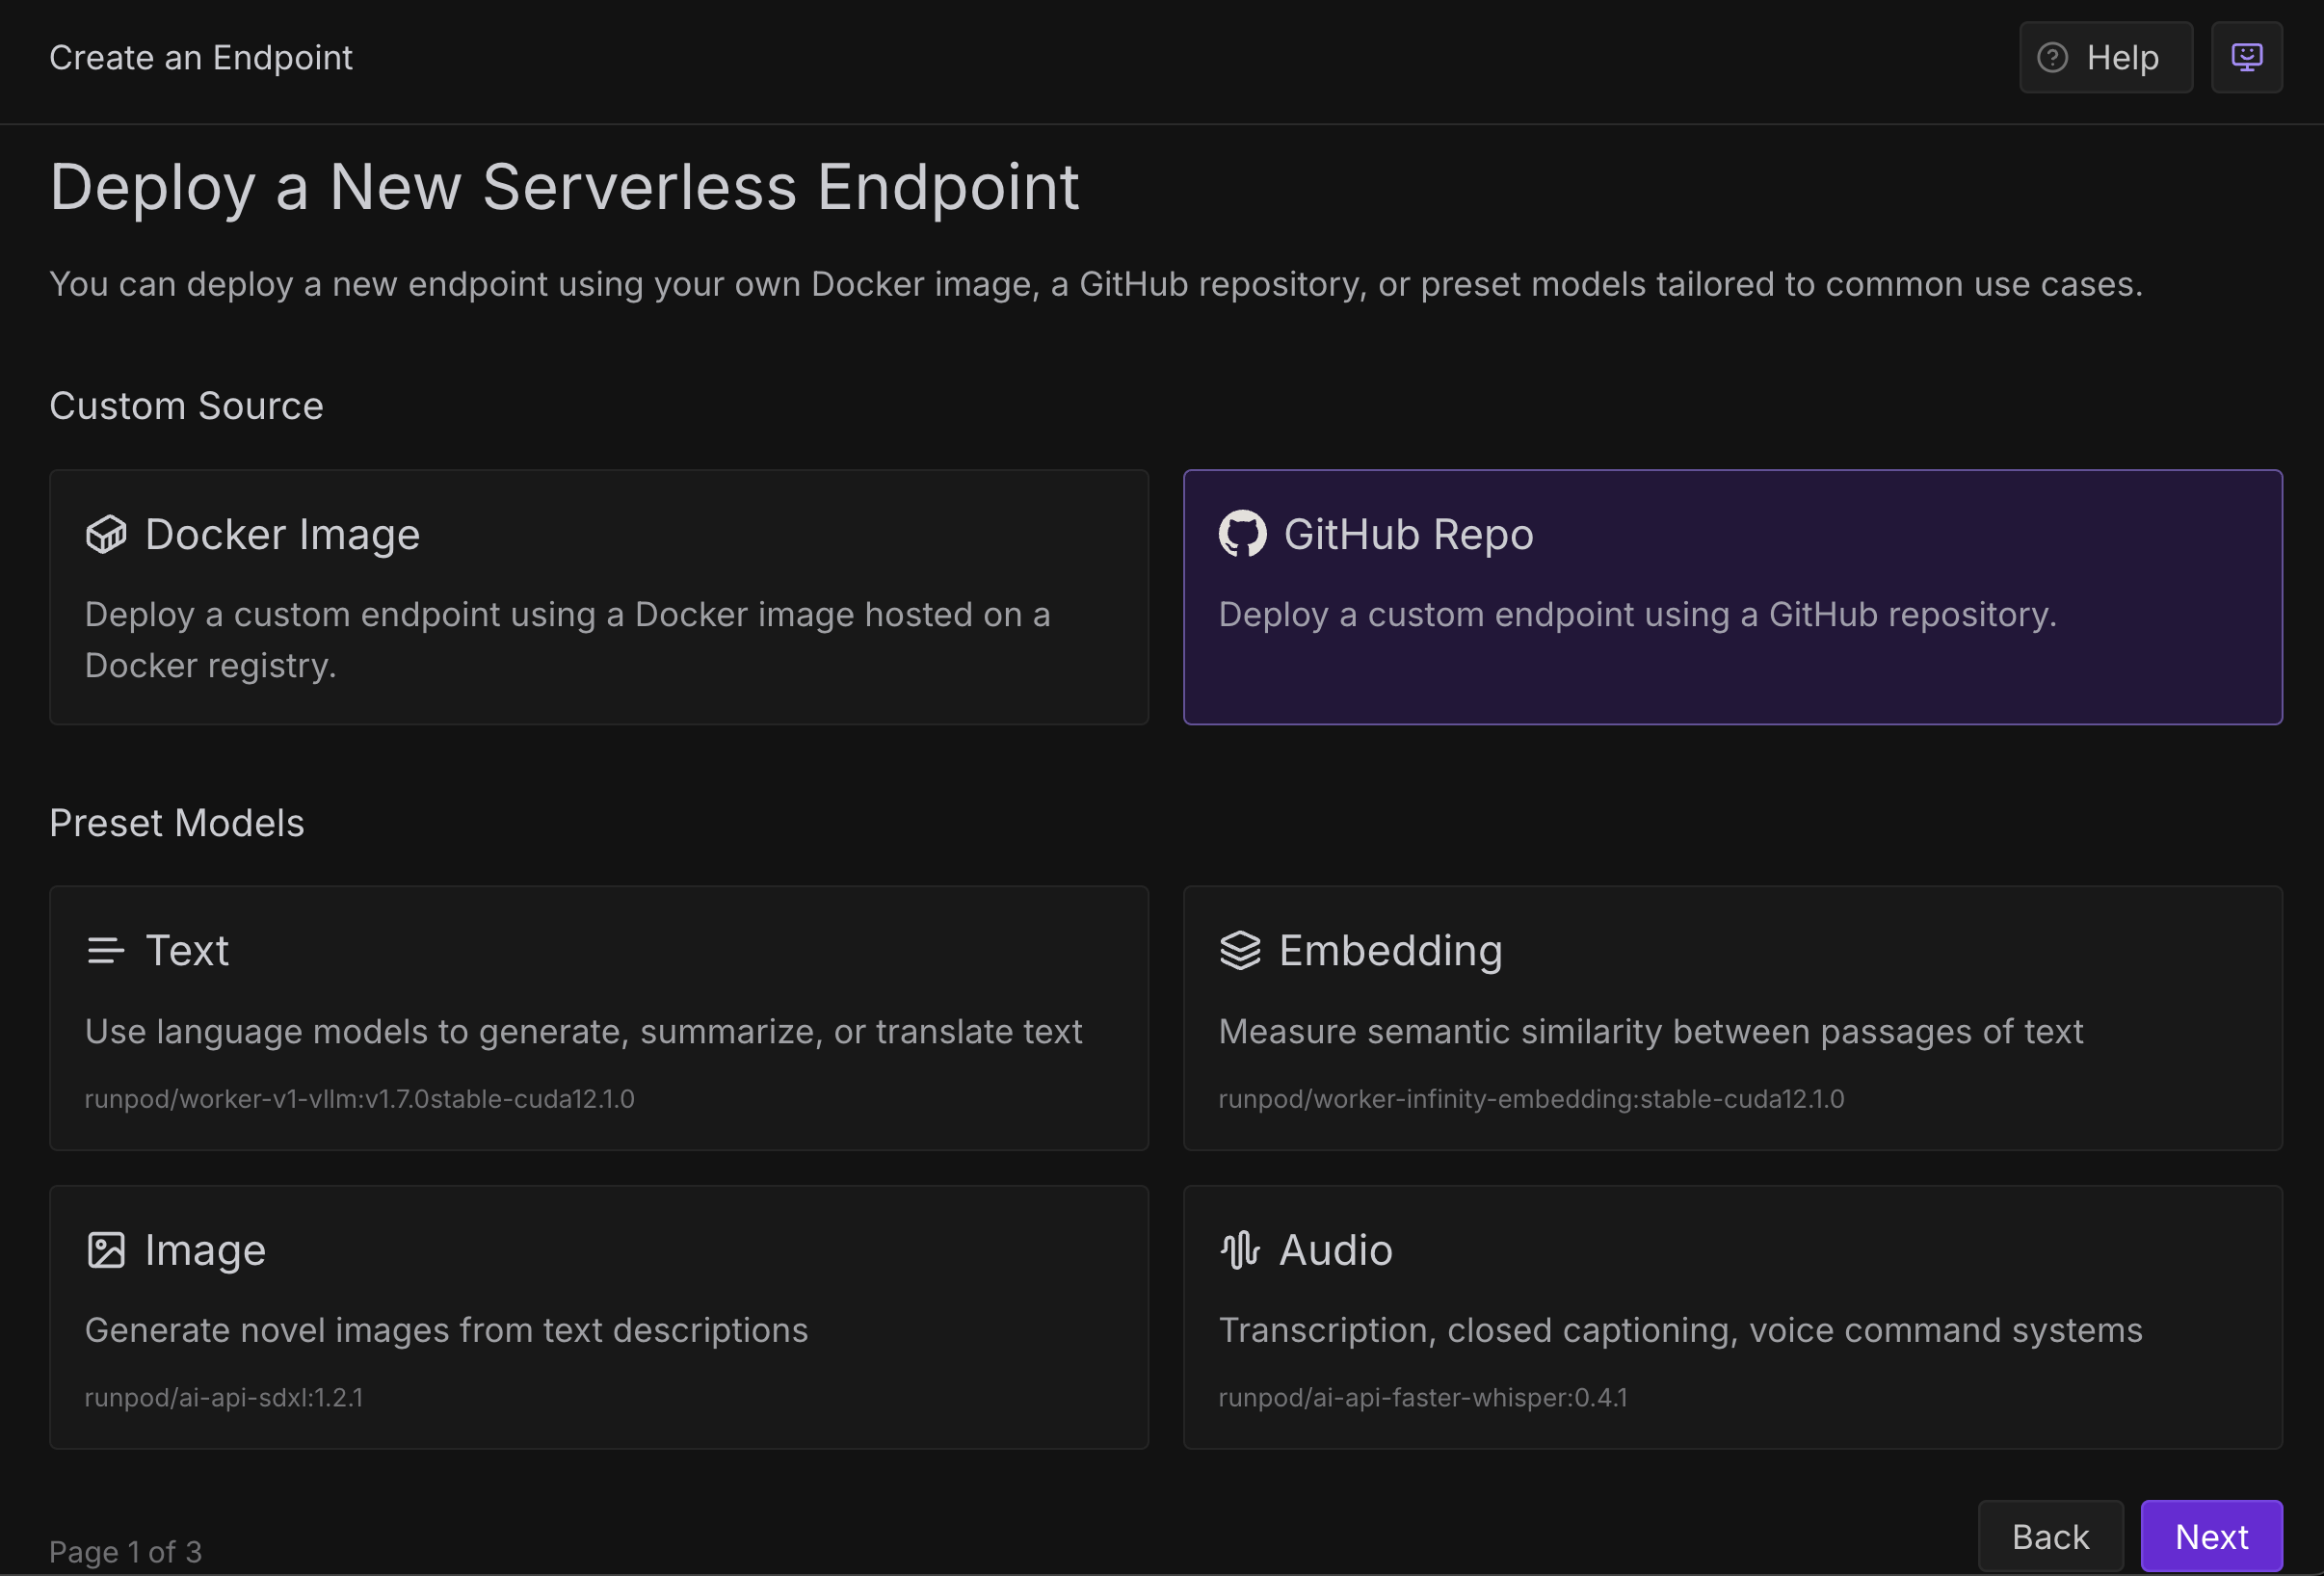
Task: Click 'Measure semantic similarity' description
Action: point(1651,1032)
